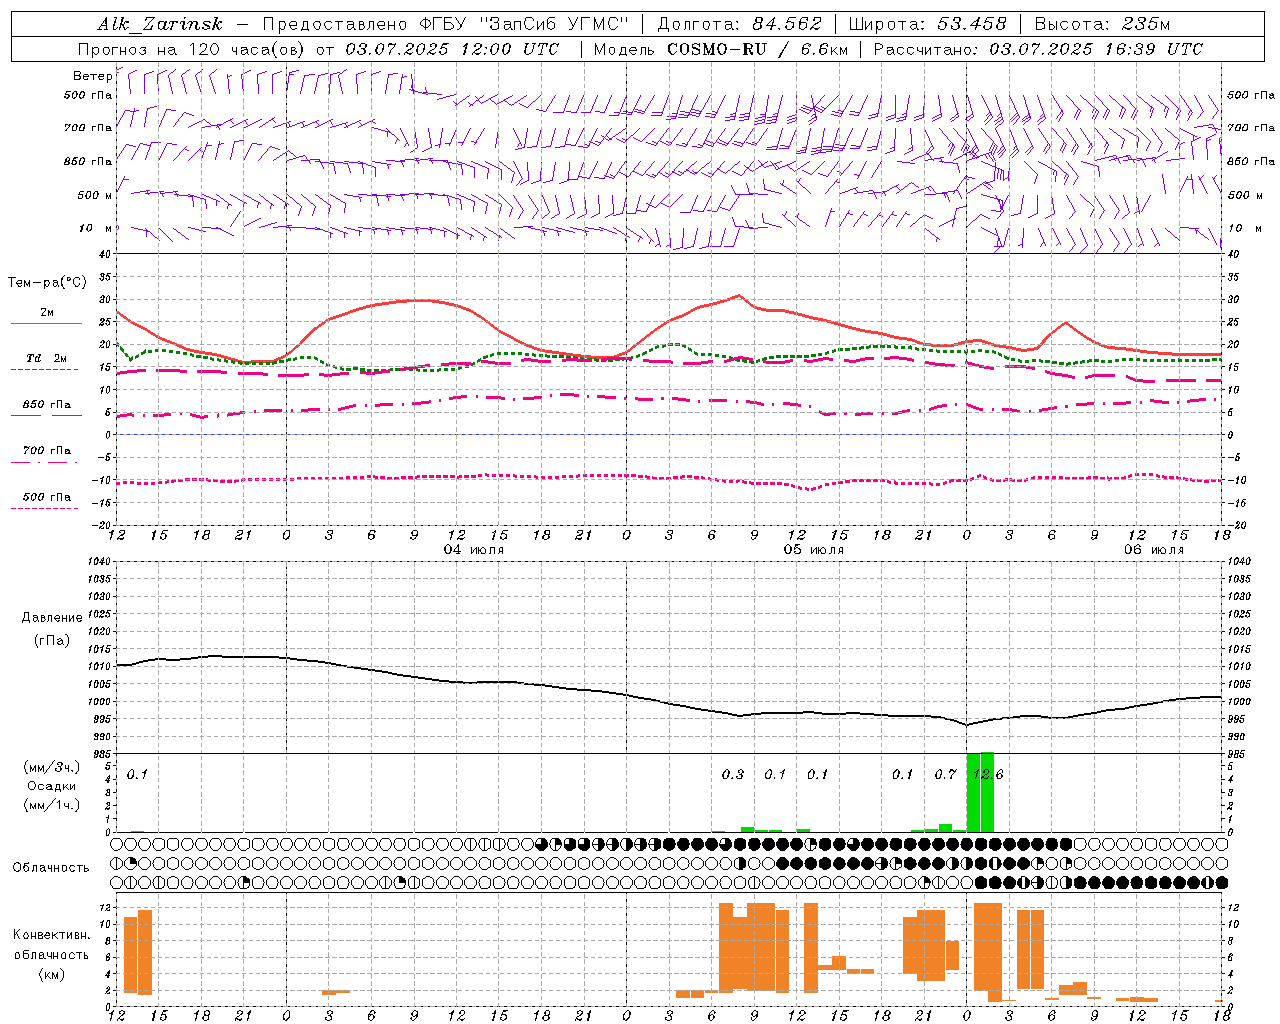This screenshot has height=1024, width=1280.
Task: Select the text Прогноз на 120 часа(ов)
Action: (x=192, y=49)
